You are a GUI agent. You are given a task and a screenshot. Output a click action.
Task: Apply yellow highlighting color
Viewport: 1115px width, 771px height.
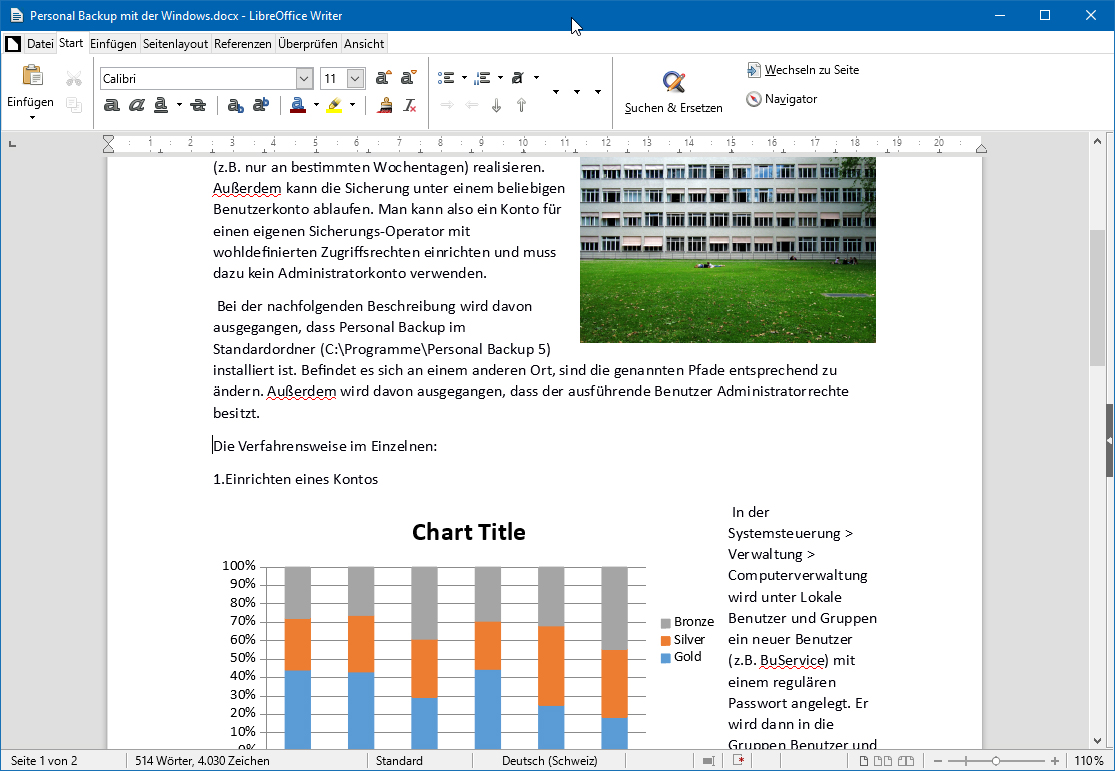pos(334,105)
